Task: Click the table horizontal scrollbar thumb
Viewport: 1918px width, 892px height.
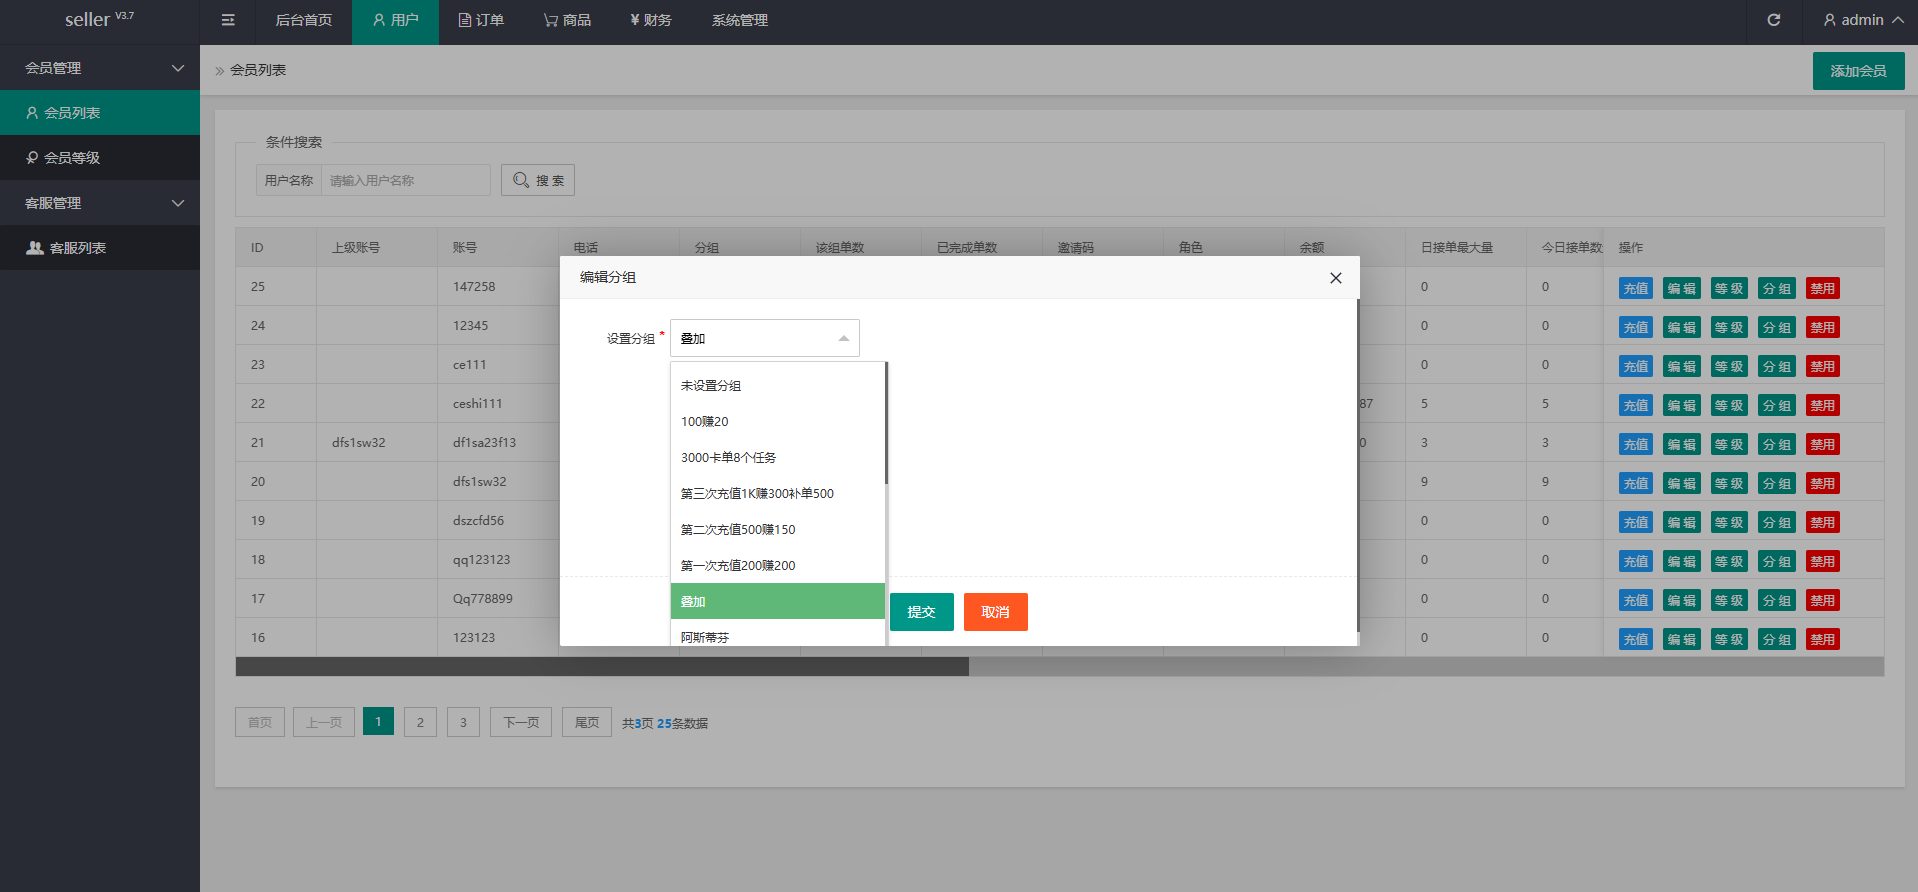Action: click(x=602, y=666)
